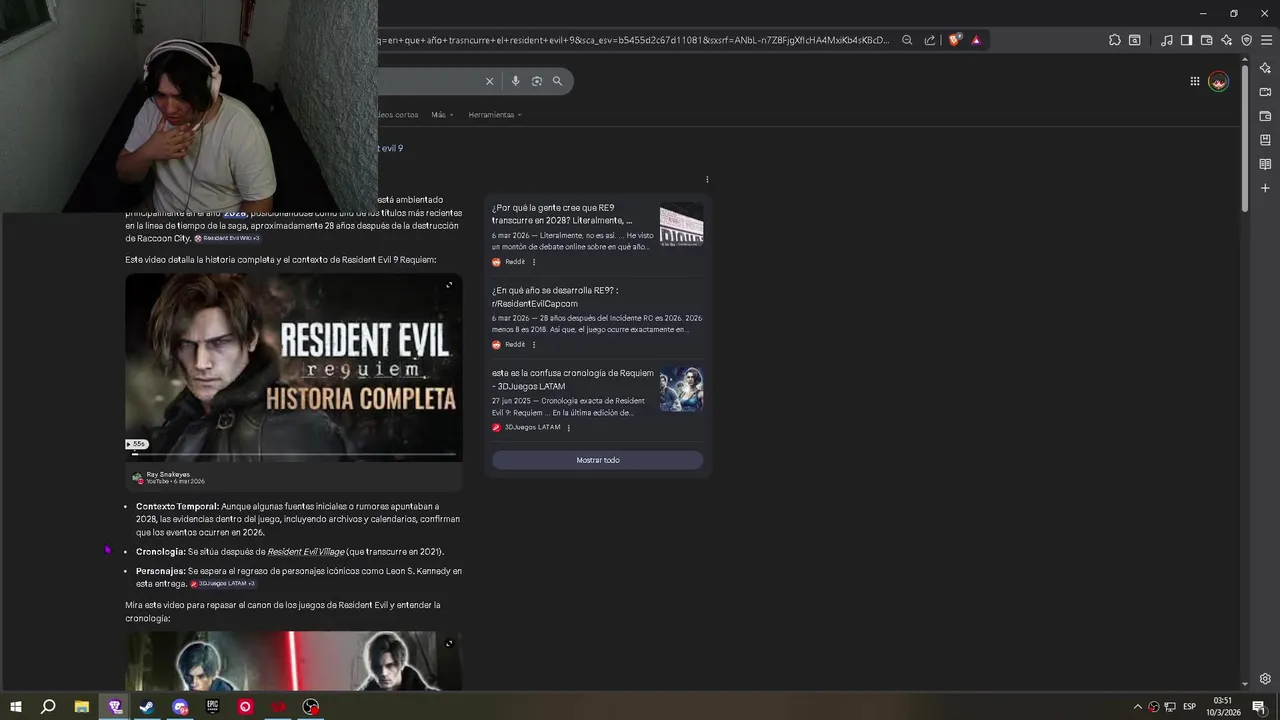The image size is (1280, 720).
Task: Show hidden system tray icons
Action: (x=1137, y=707)
